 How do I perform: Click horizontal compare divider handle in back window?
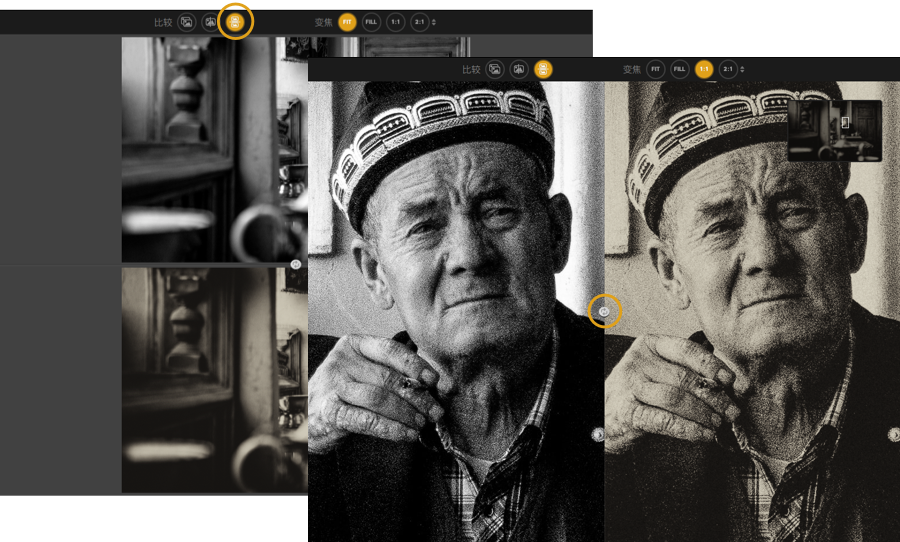pyautogui.click(x=296, y=264)
